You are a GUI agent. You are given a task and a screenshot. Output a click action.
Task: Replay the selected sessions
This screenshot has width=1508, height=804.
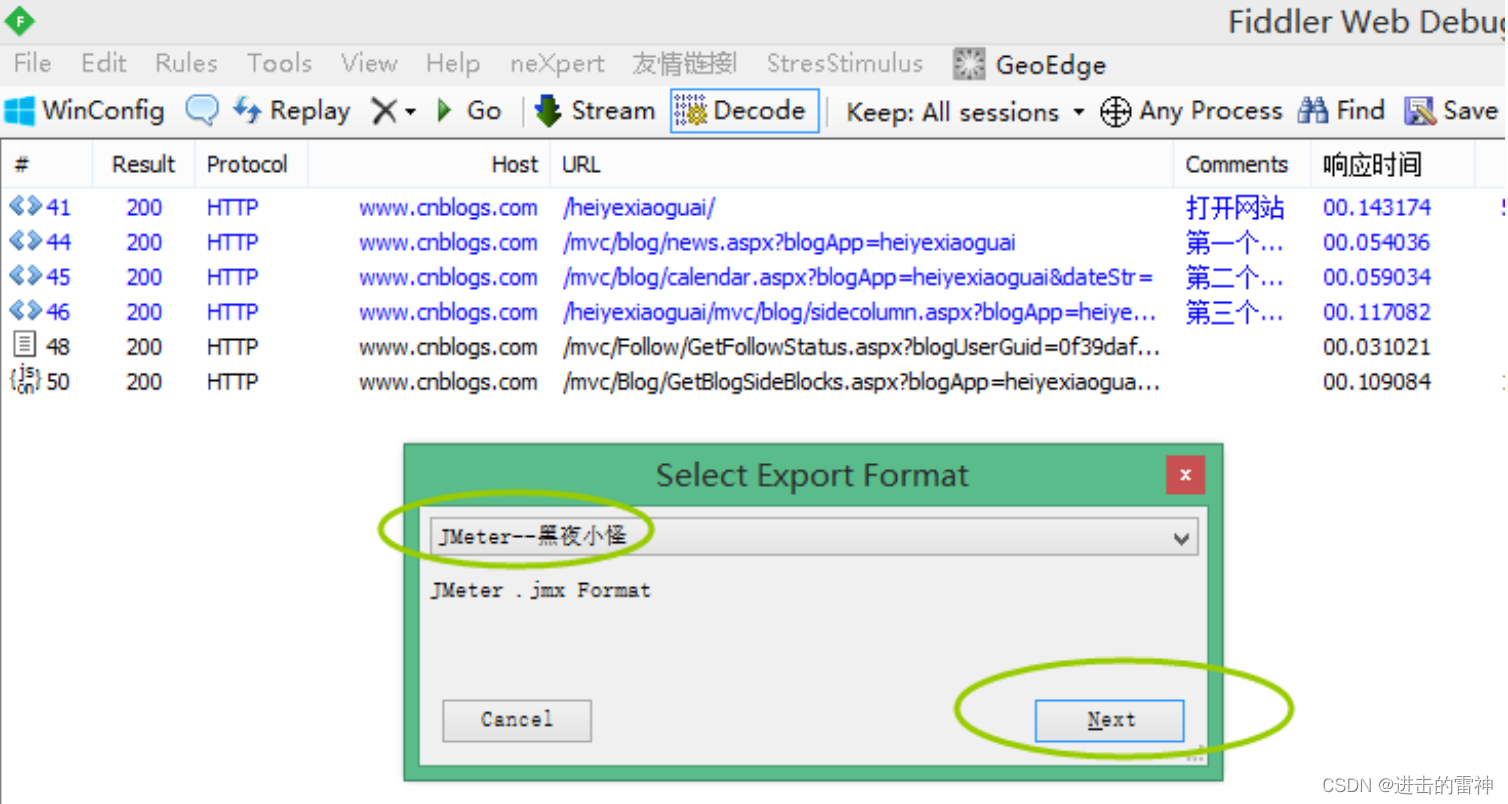tap(291, 110)
